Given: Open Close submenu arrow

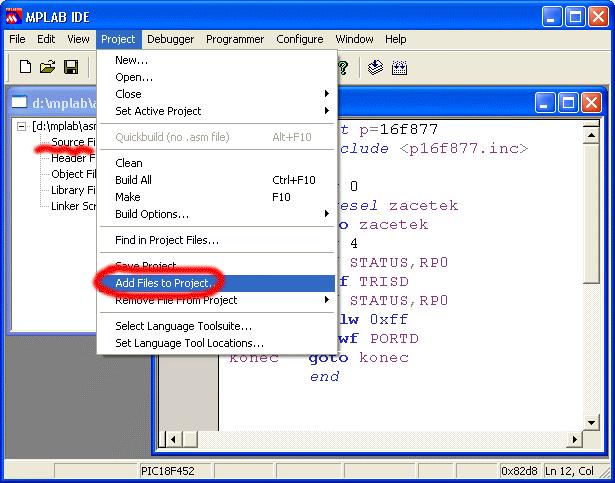Looking at the screenshot, I should click(x=326, y=94).
